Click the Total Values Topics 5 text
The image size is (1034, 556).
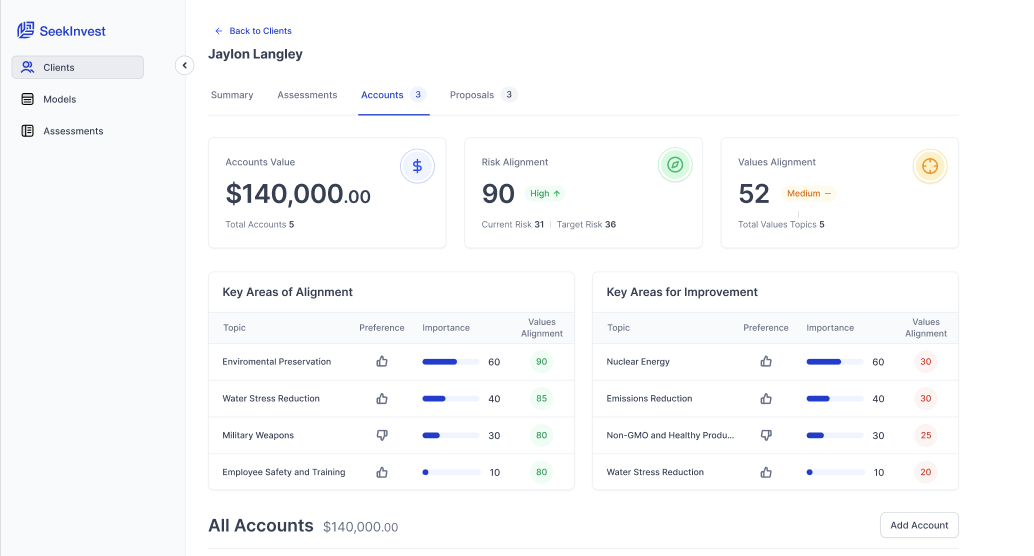[x=781, y=224]
